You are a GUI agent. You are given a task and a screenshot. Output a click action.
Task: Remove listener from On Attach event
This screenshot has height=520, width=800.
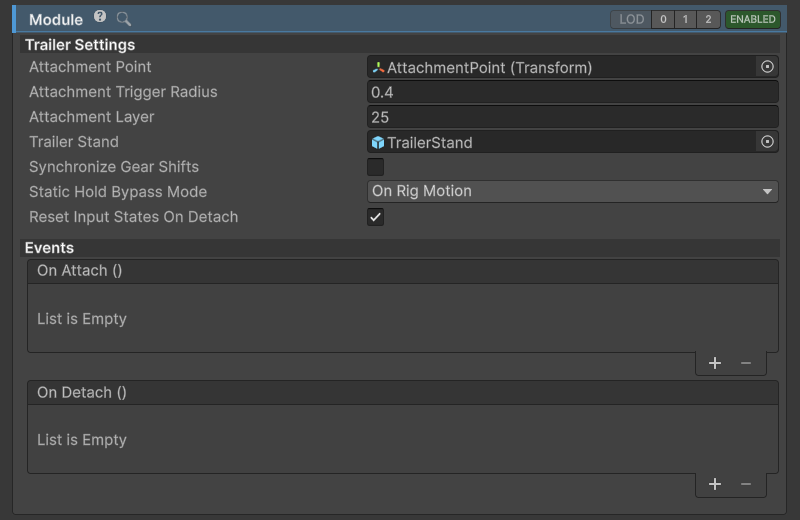(745, 363)
